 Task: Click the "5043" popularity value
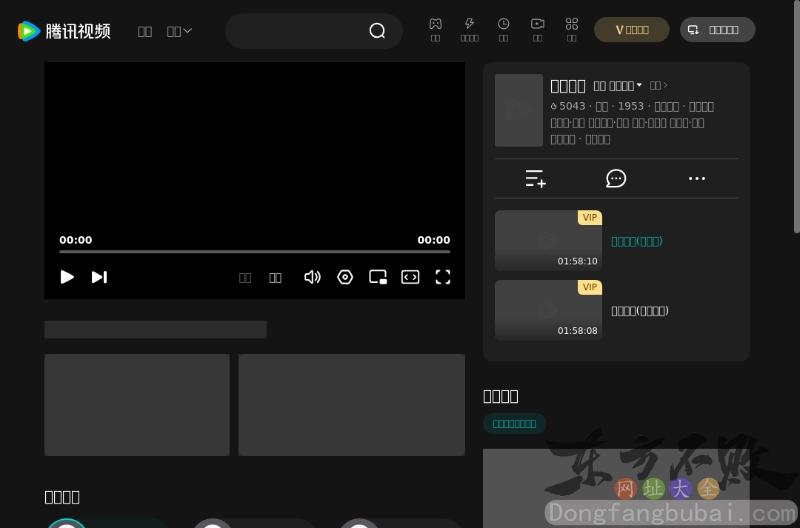tap(572, 106)
